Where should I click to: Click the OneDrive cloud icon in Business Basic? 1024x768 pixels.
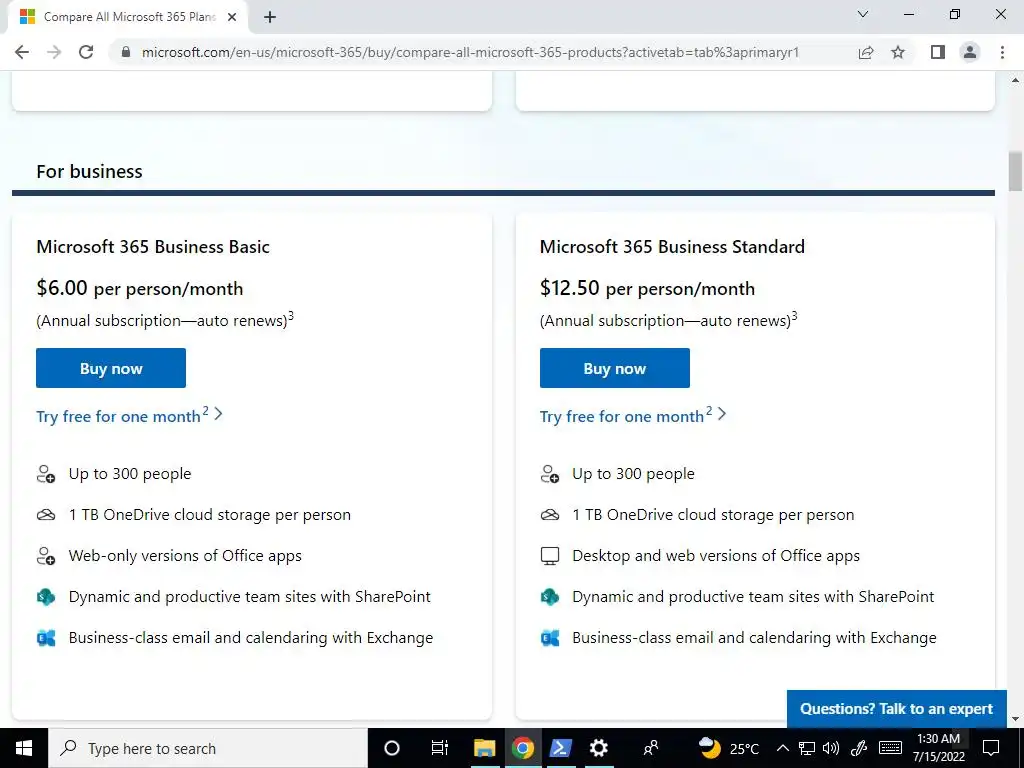pos(46,515)
